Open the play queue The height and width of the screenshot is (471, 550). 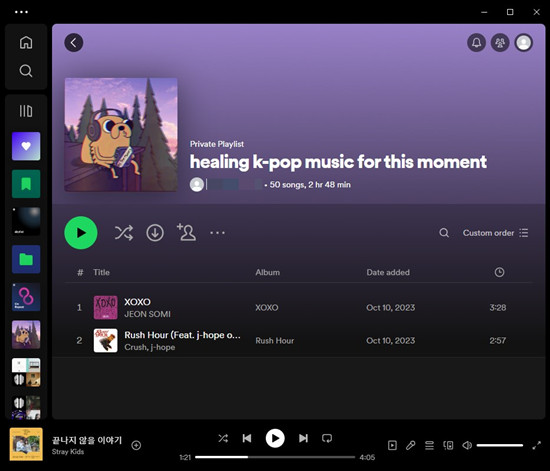(429, 445)
